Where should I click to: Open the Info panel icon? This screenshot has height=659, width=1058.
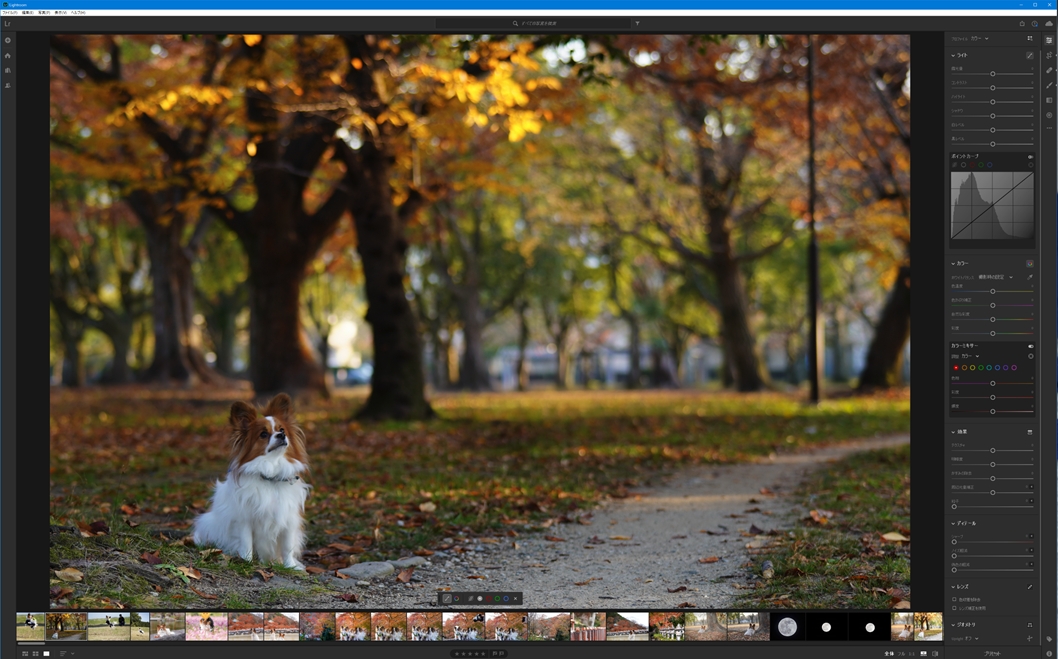coord(1049,653)
